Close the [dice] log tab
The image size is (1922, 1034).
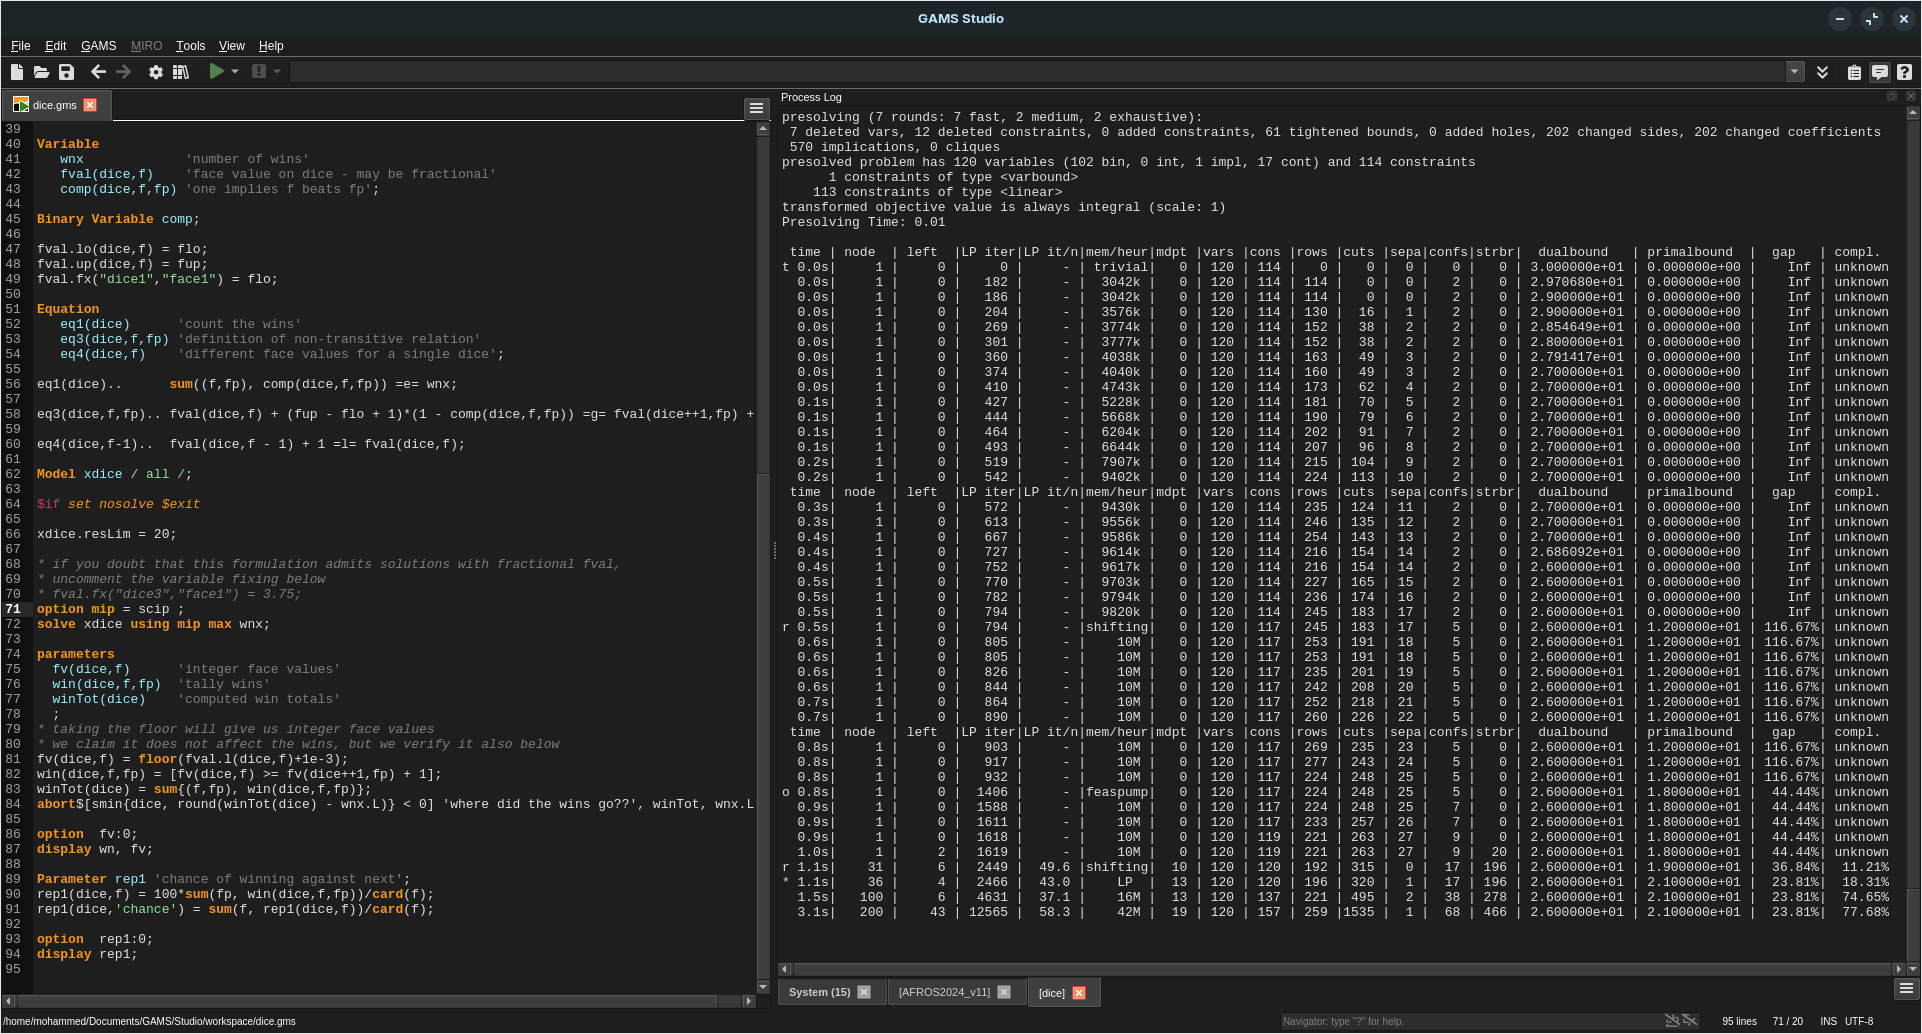[1079, 993]
